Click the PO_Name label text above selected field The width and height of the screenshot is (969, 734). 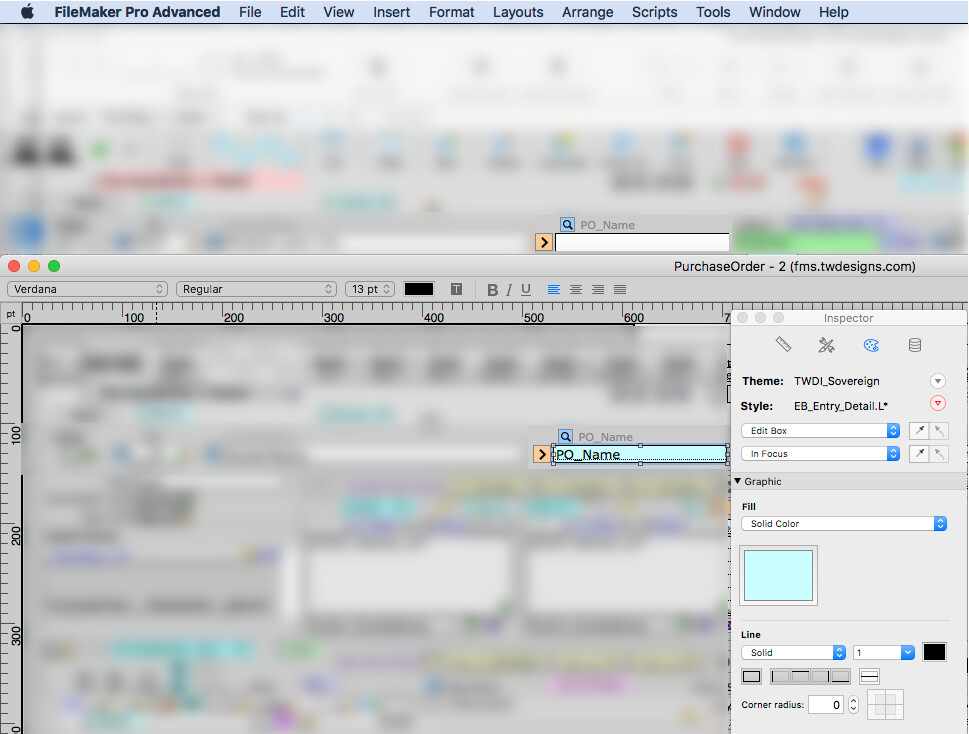click(606, 437)
